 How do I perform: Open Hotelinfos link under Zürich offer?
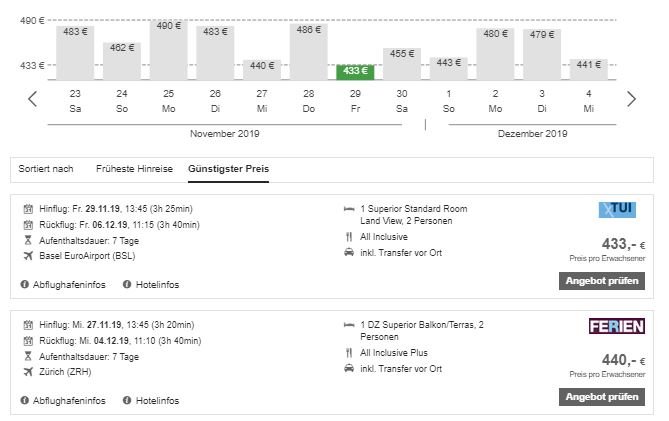click(157, 401)
